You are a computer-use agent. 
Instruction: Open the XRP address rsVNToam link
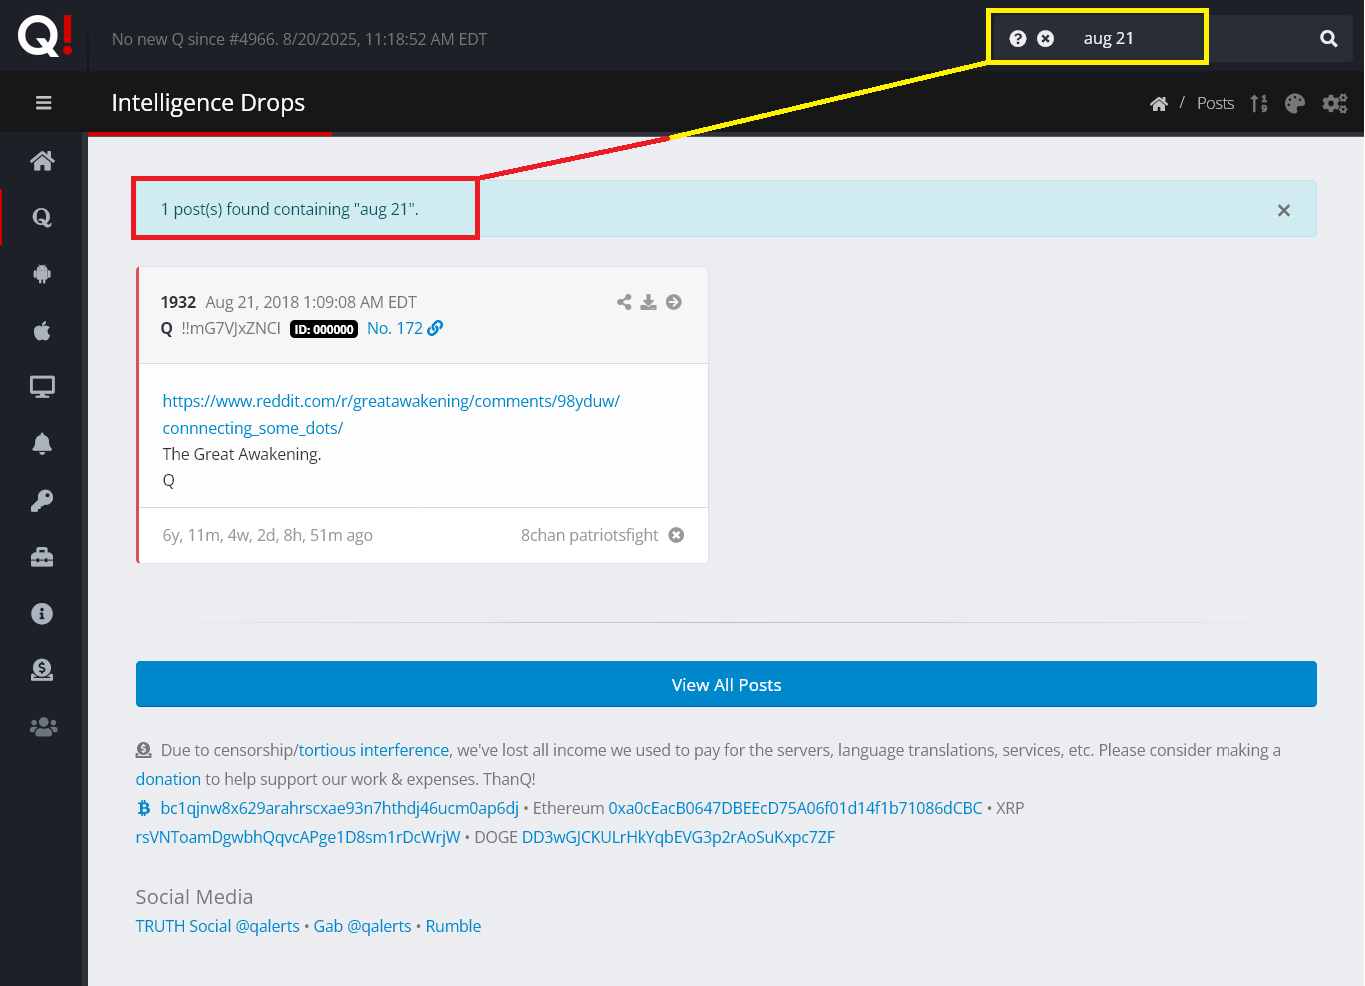pyautogui.click(x=298, y=837)
